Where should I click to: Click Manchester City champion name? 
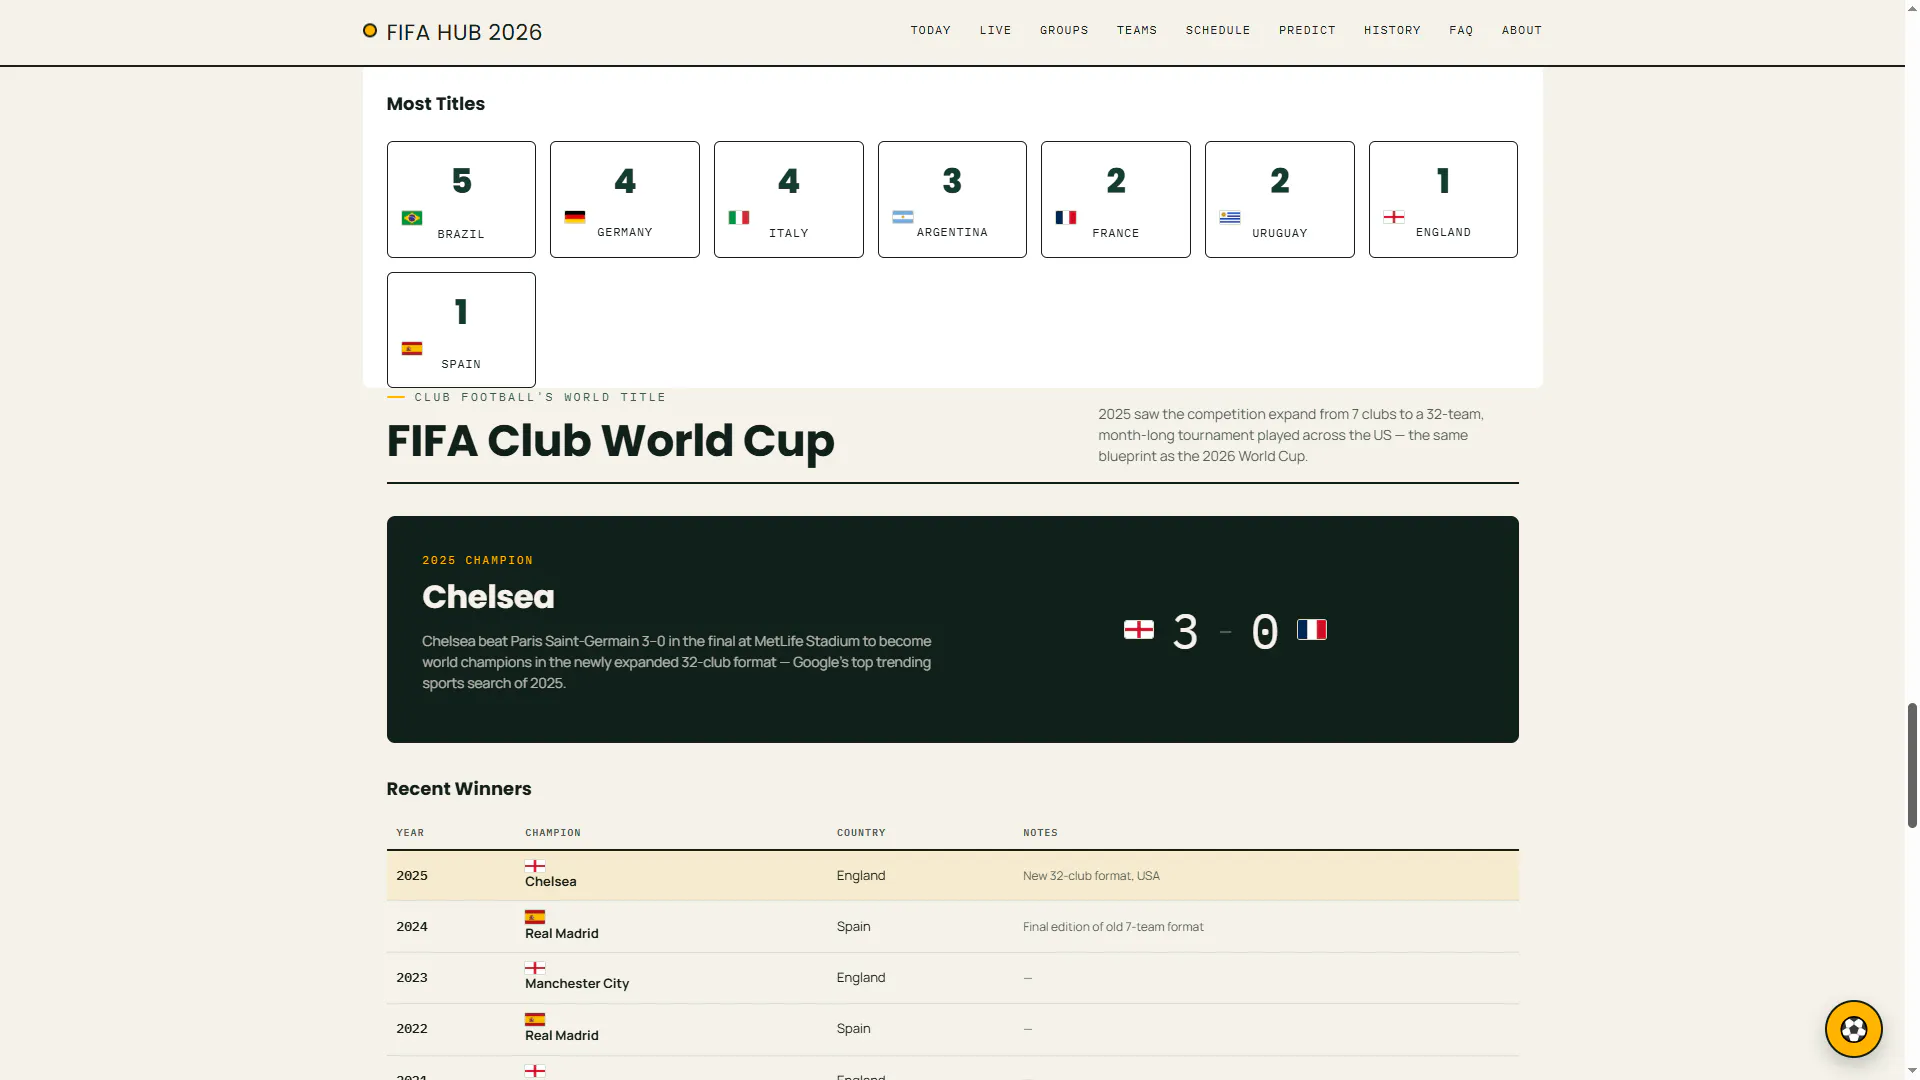pyautogui.click(x=577, y=984)
